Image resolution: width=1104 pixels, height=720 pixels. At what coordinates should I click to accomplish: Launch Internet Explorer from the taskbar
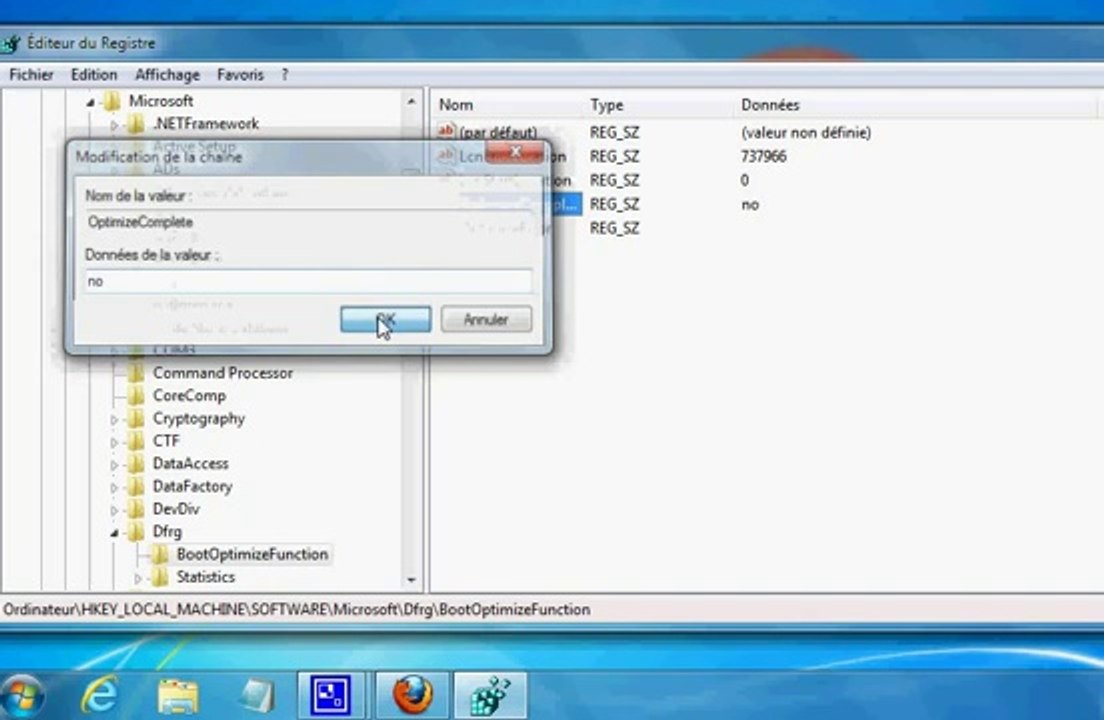[x=99, y=695]
